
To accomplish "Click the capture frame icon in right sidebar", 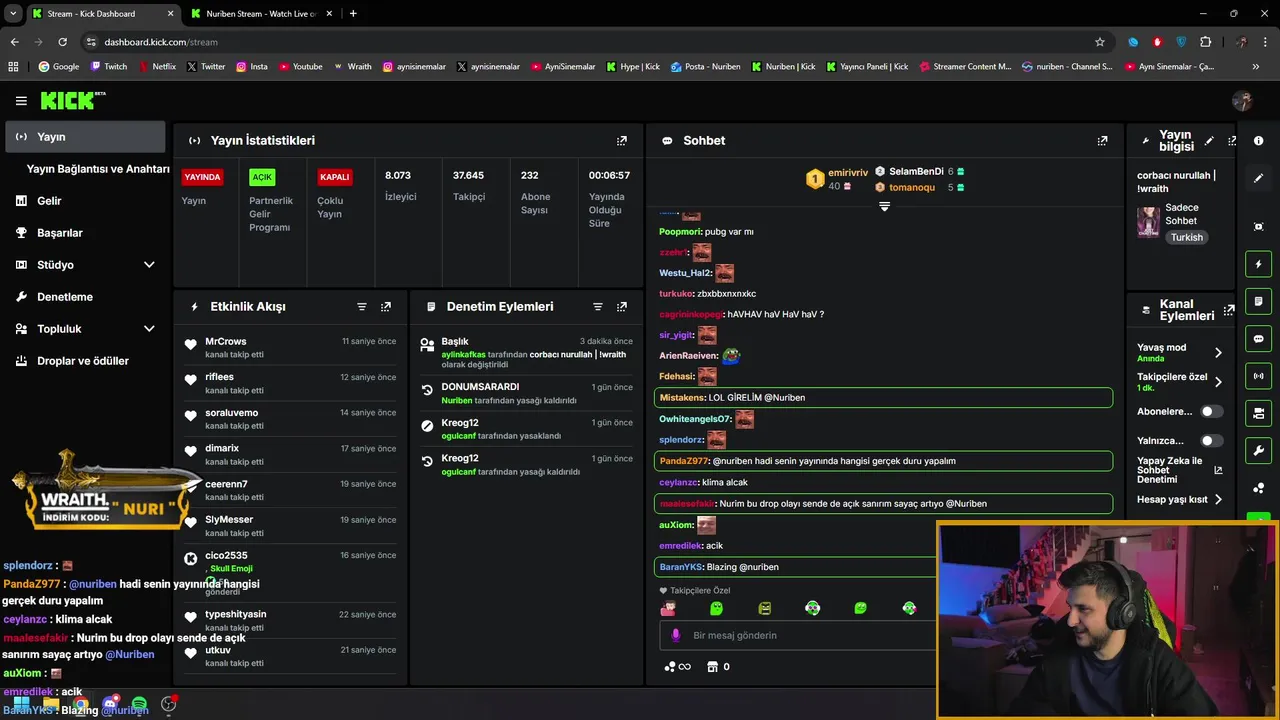I will [x=1259, y=227].
